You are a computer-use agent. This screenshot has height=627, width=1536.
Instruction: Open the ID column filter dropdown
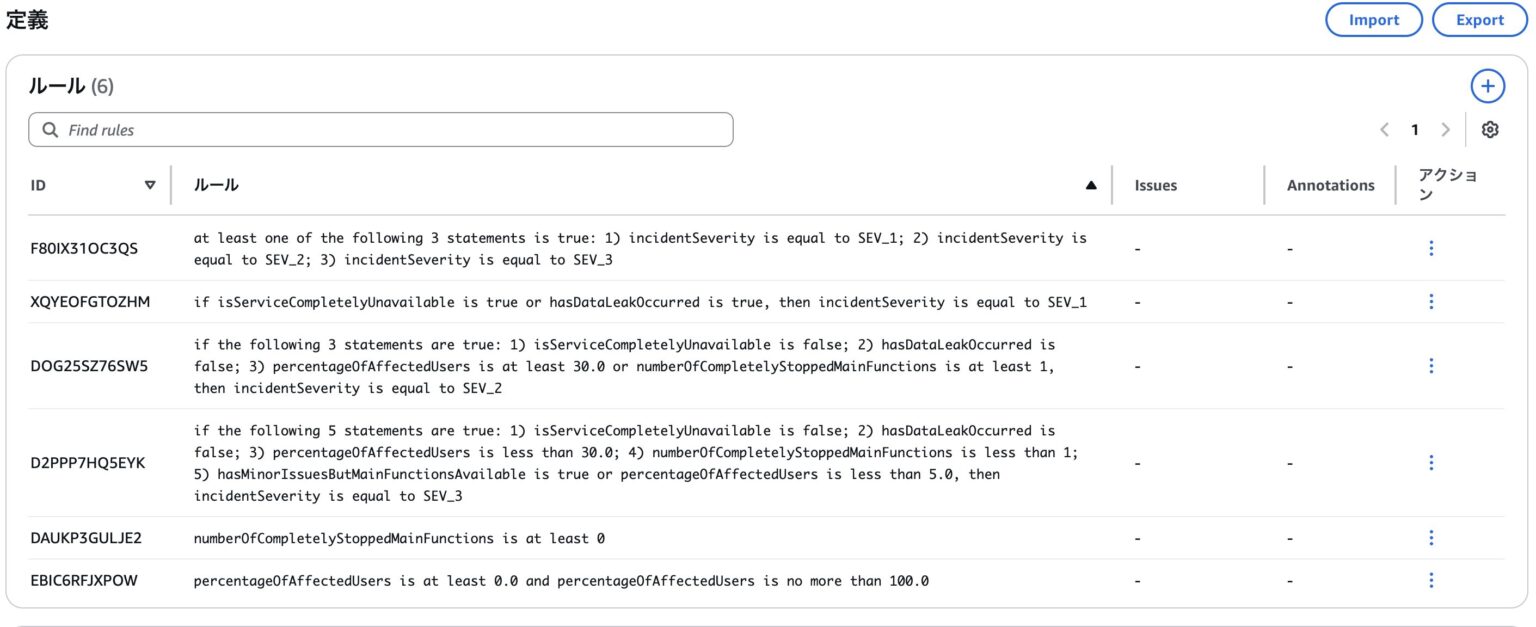151,184
